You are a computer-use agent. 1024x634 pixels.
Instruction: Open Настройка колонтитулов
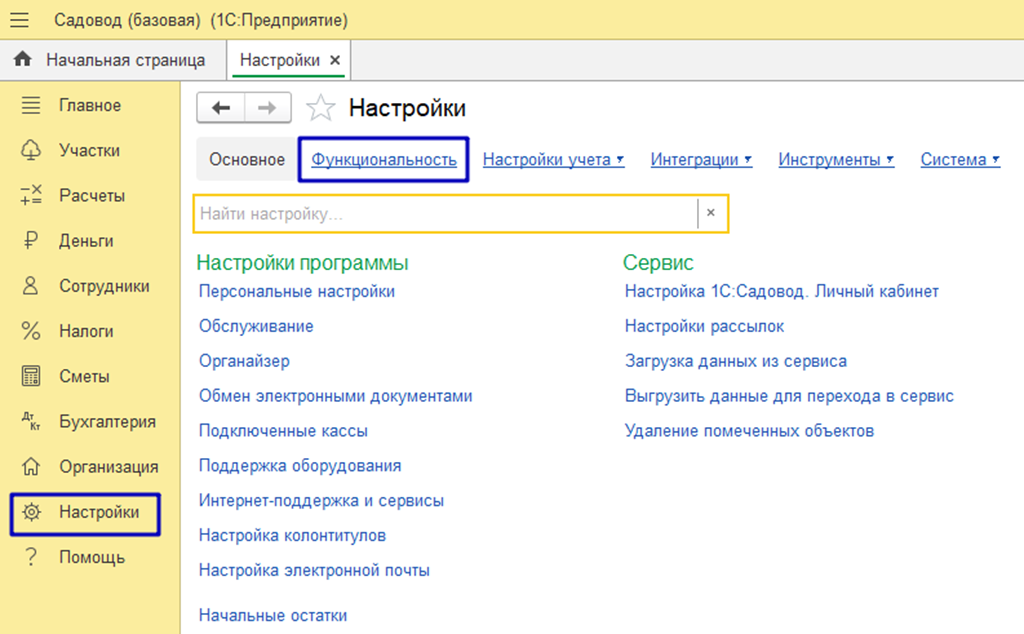click(x=293, y=535)
